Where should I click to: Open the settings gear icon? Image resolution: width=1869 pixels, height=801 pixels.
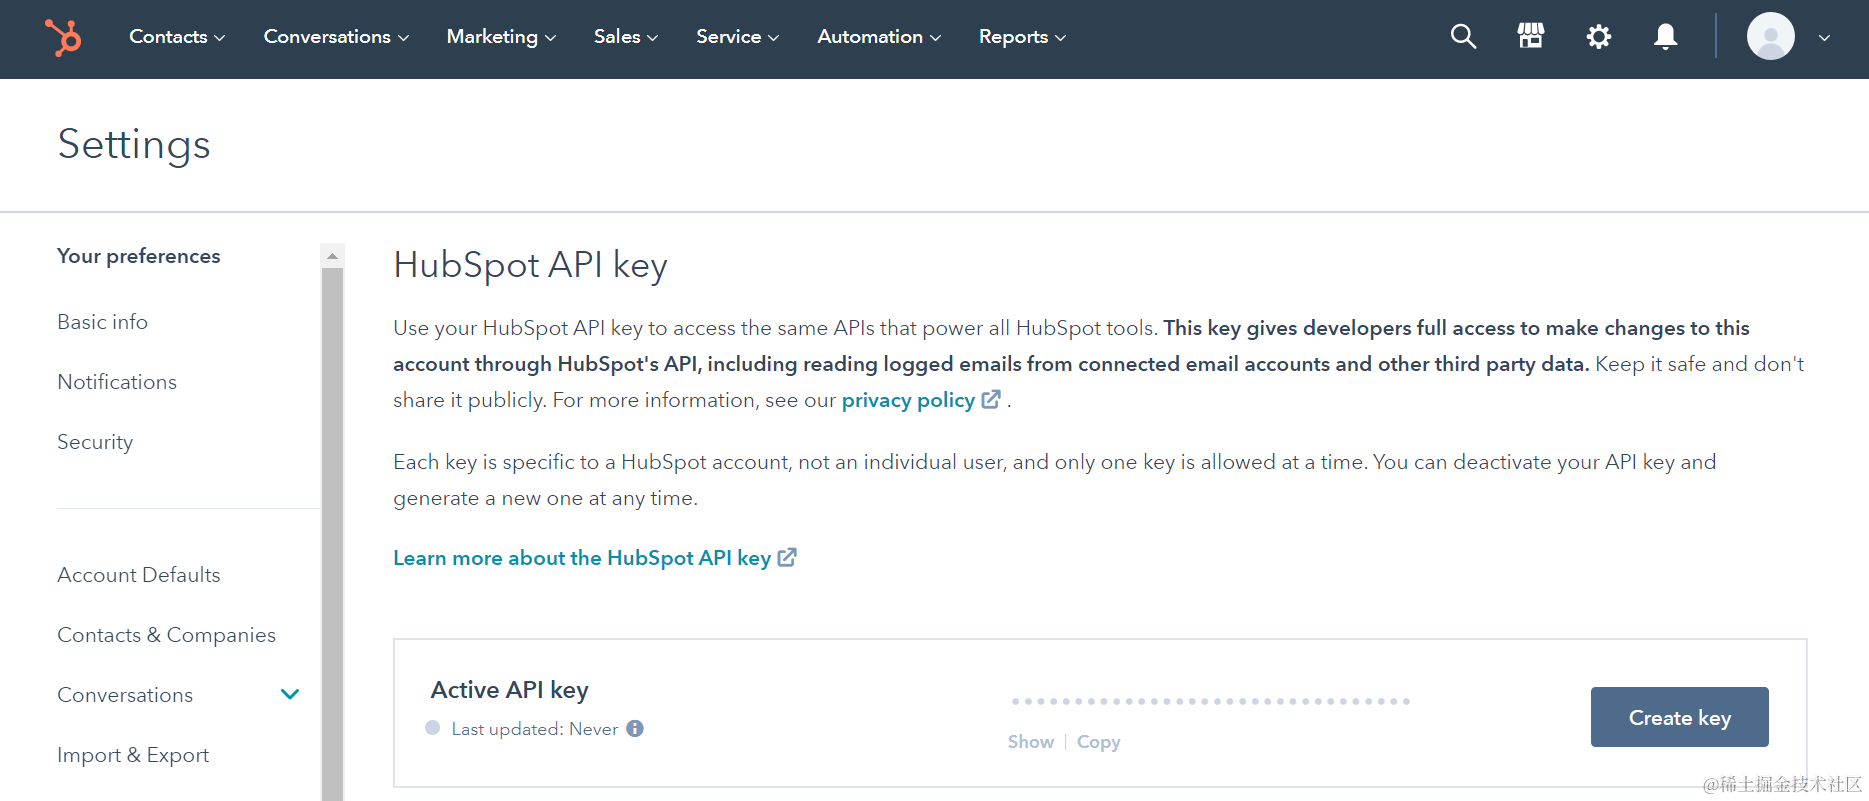coord(1598,37)
